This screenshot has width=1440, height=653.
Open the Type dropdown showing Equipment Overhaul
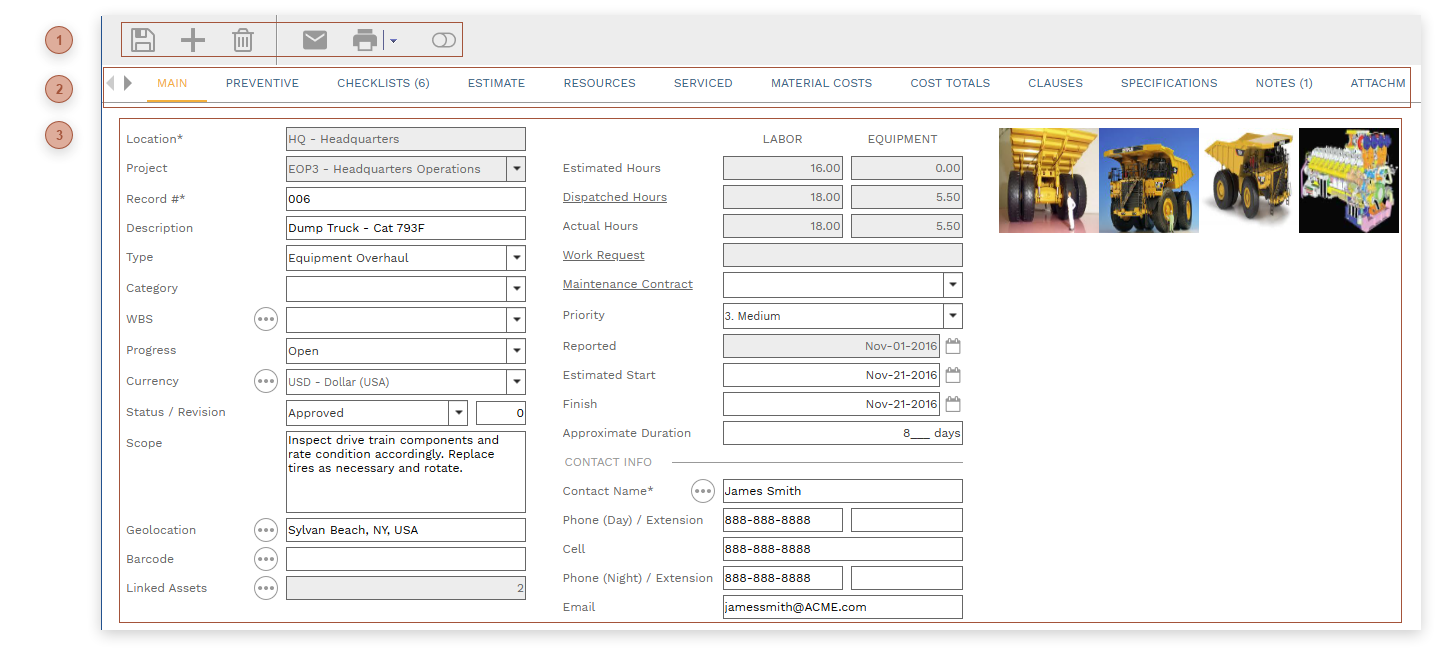point(516,258)
